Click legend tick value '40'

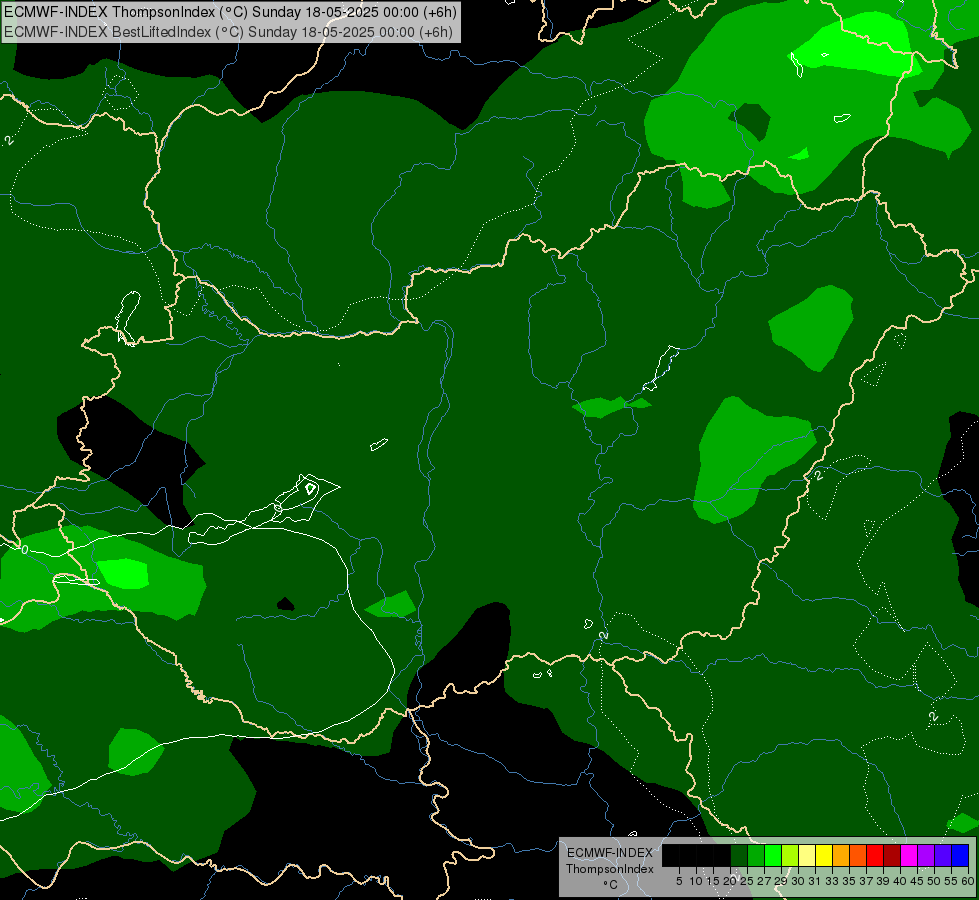tap(900, 881)
